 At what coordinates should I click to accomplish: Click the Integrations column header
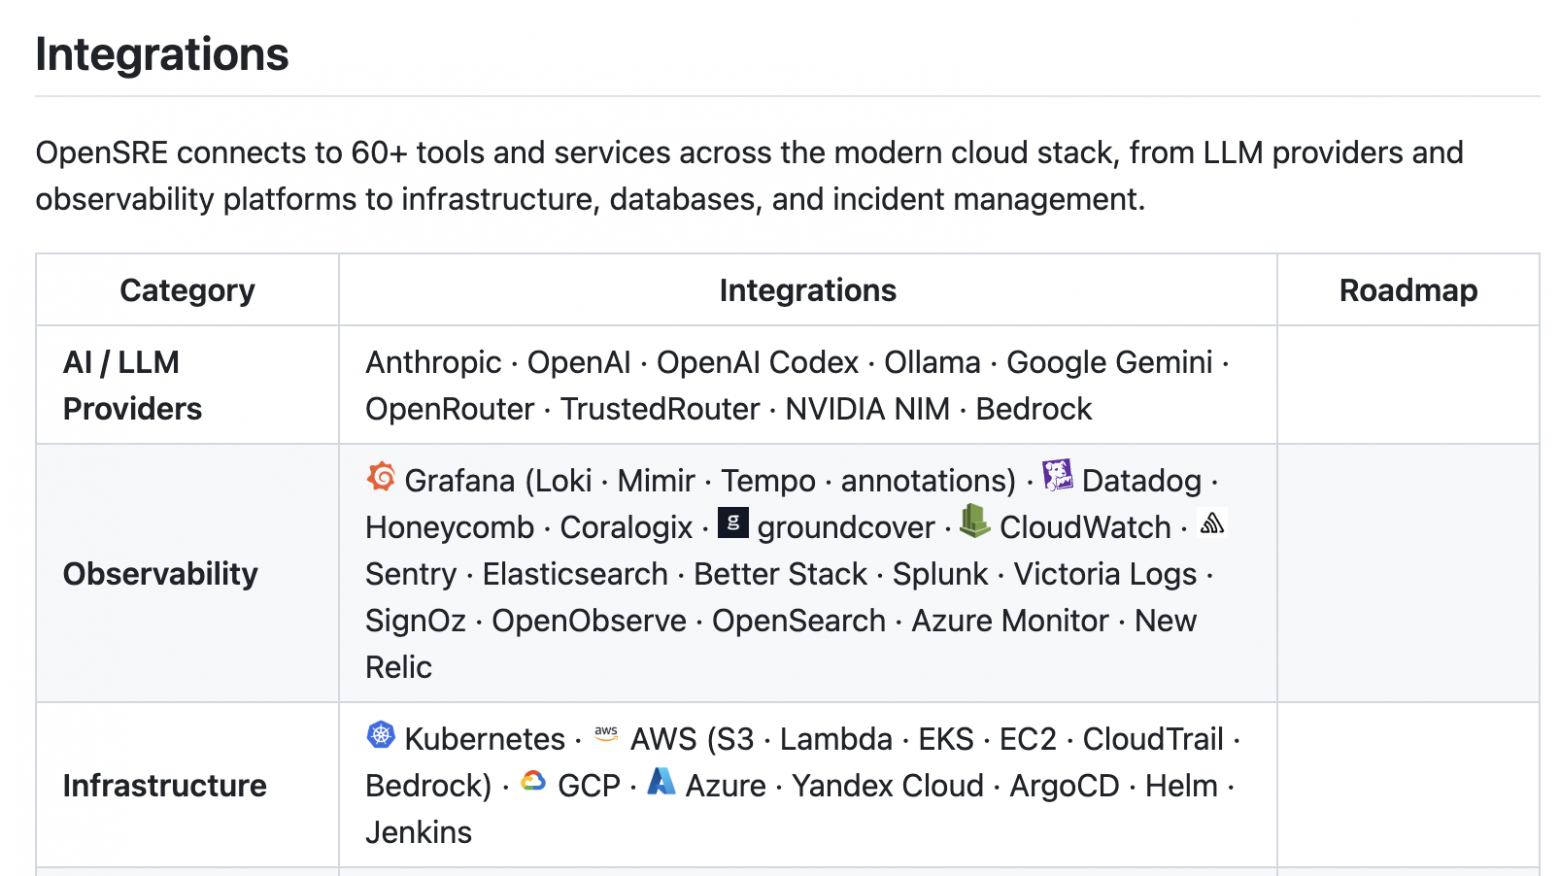[808, 290]
